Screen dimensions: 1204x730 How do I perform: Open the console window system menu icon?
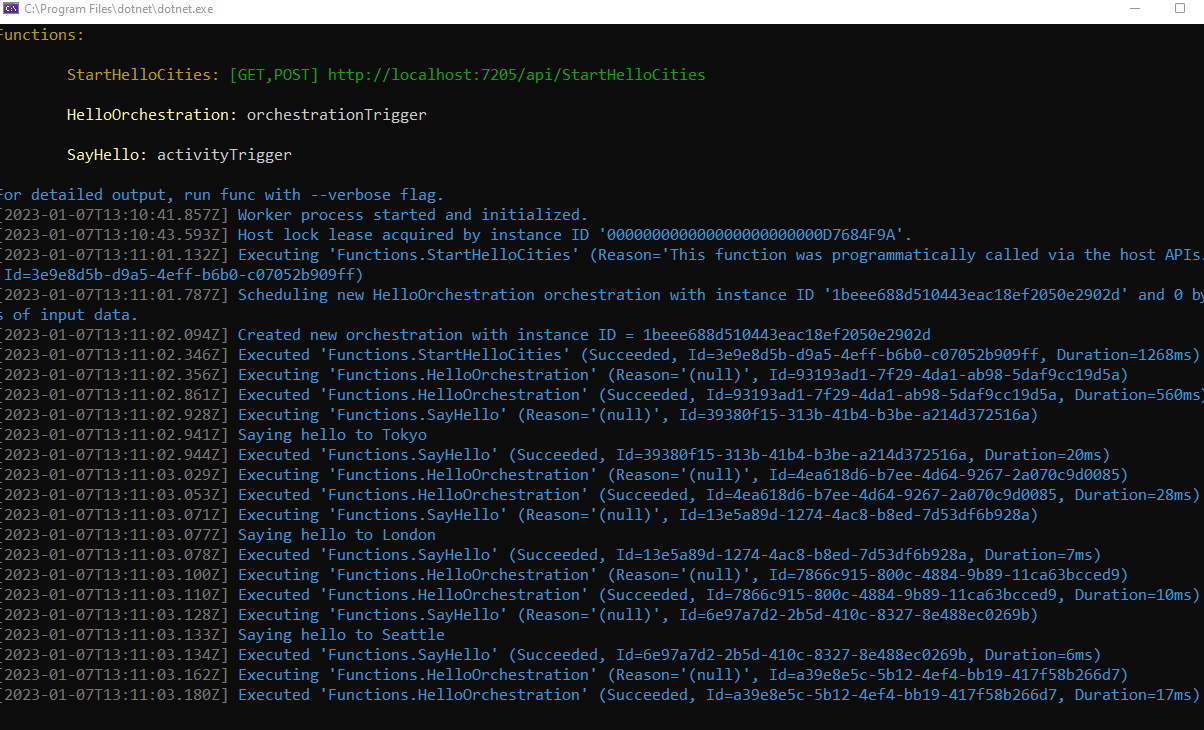click(x=11, y=9)
